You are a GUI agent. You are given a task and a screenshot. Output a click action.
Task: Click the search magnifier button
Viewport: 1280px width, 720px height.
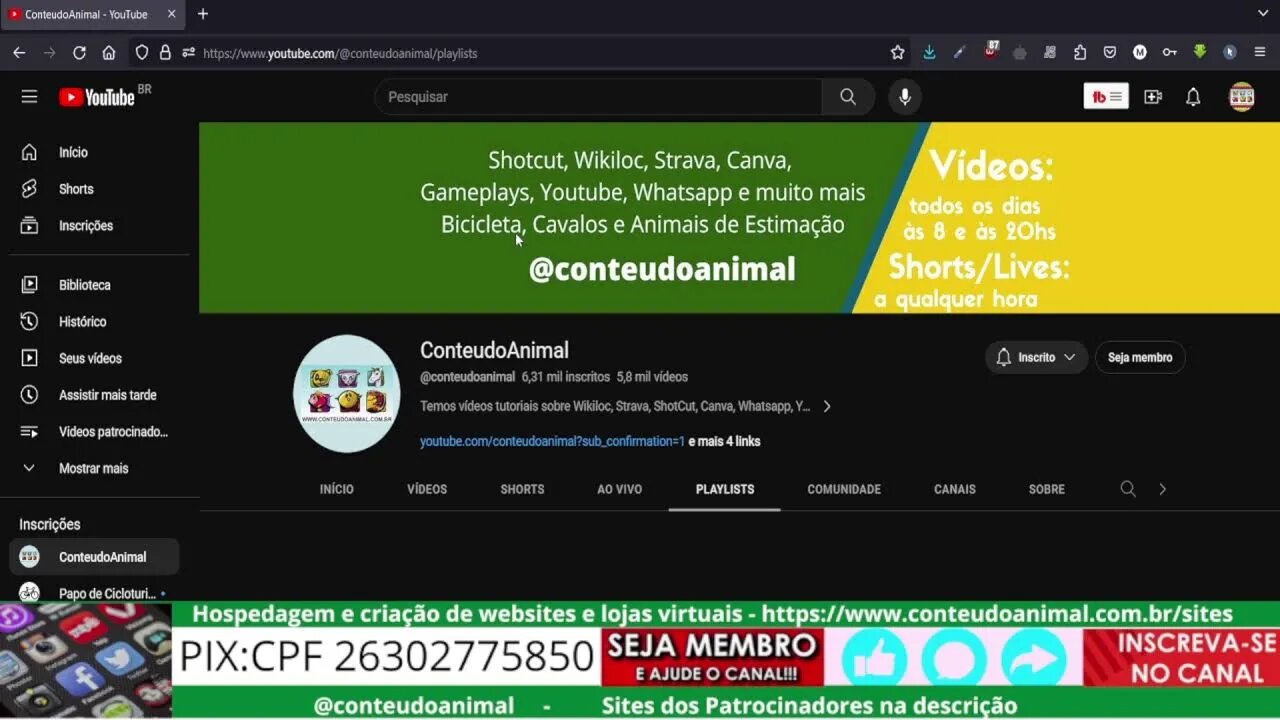click(848, 97)
